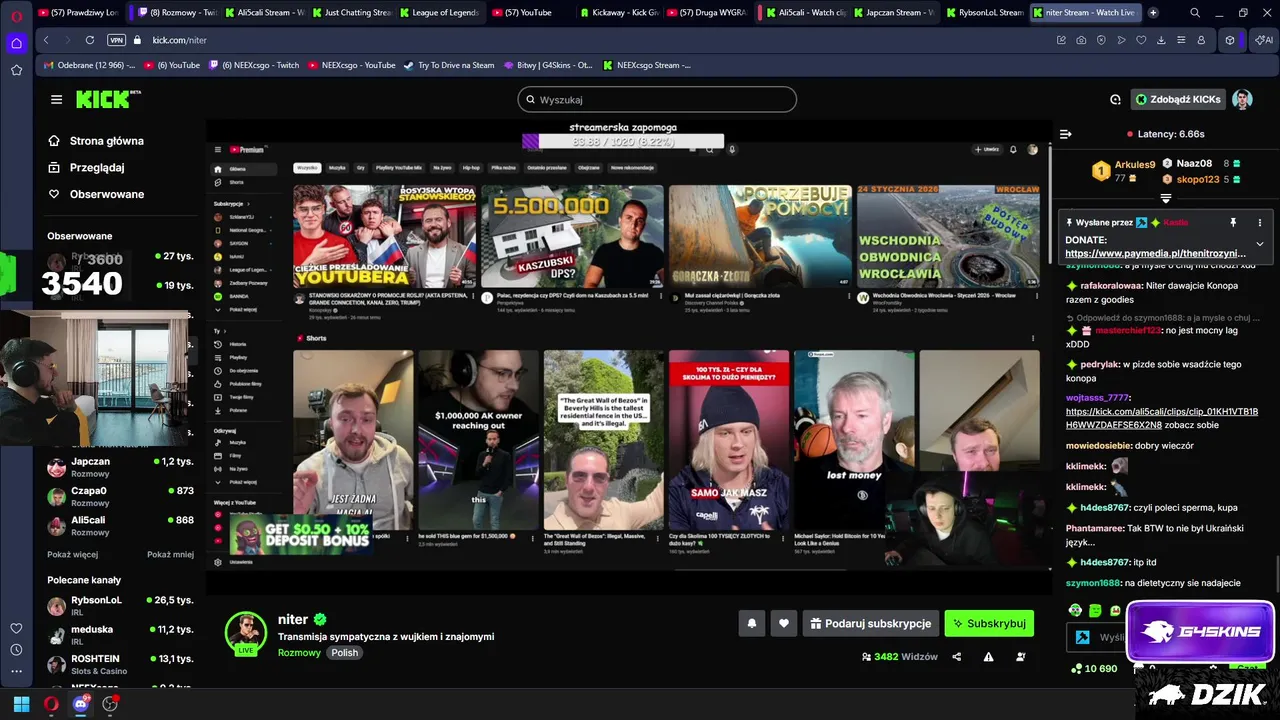Image resolution: width=1280 pixels, height=720 pixels.
Task: Open Opera sidebar home icon
Action: point(16,43)
